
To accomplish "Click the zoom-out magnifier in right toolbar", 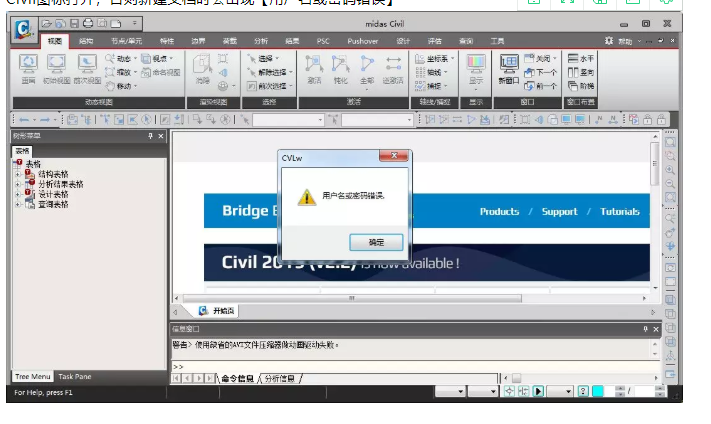I will tap(670, 184).
